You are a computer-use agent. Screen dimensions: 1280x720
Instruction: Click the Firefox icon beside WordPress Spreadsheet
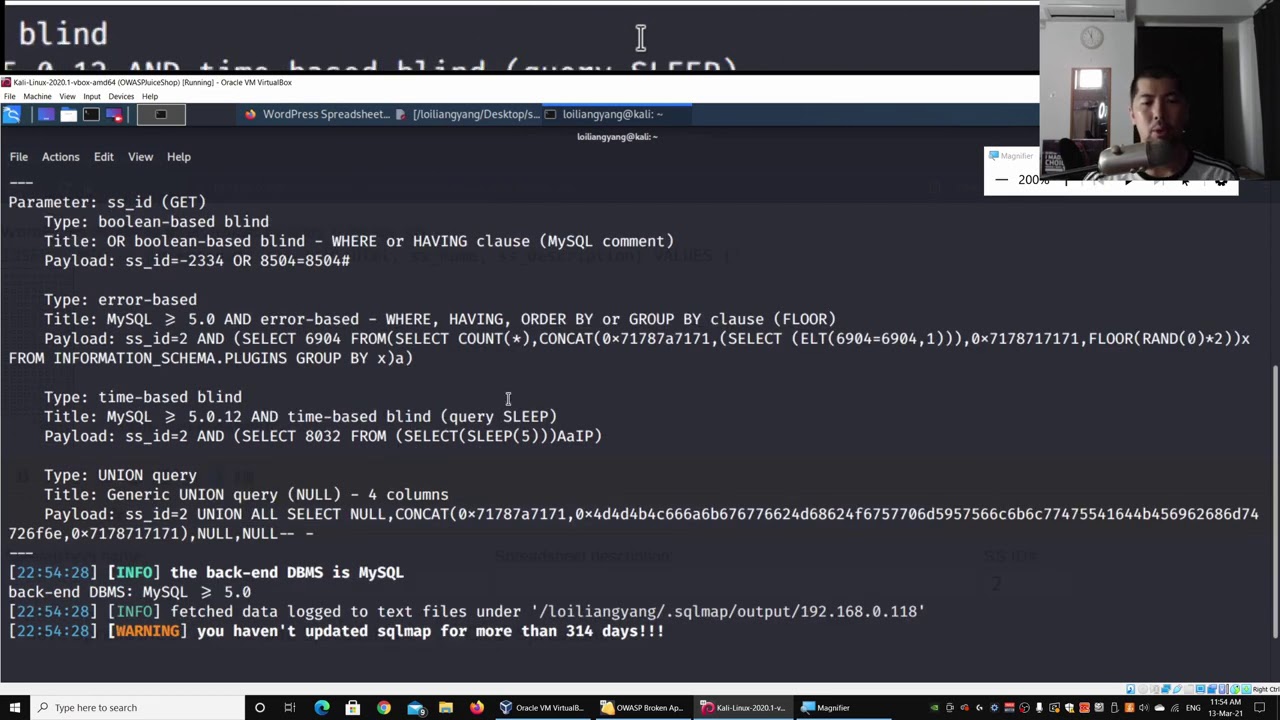251,114
